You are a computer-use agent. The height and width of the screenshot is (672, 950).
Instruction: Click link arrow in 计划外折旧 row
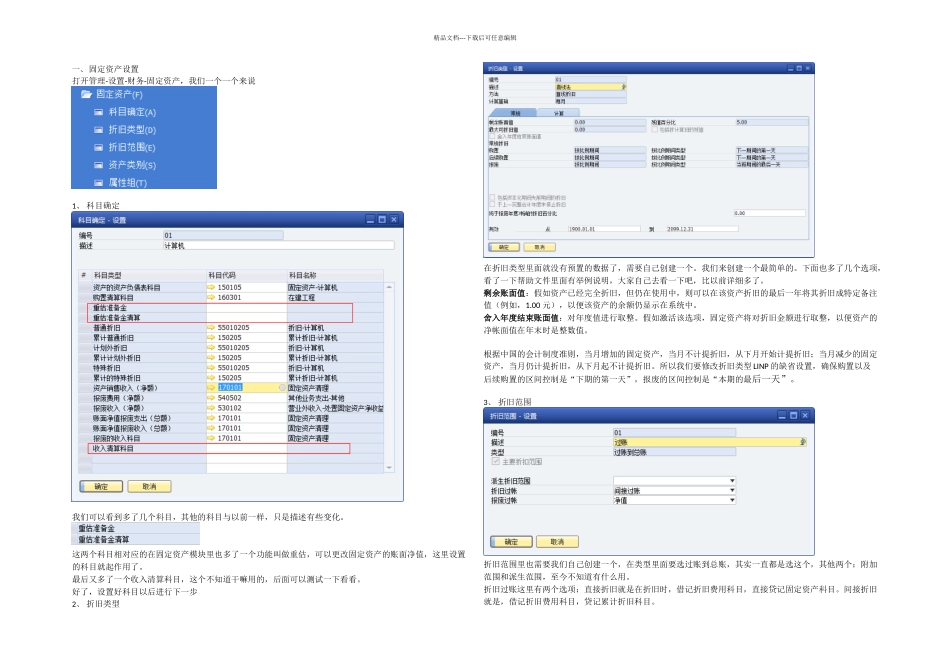tap(211, 347)
